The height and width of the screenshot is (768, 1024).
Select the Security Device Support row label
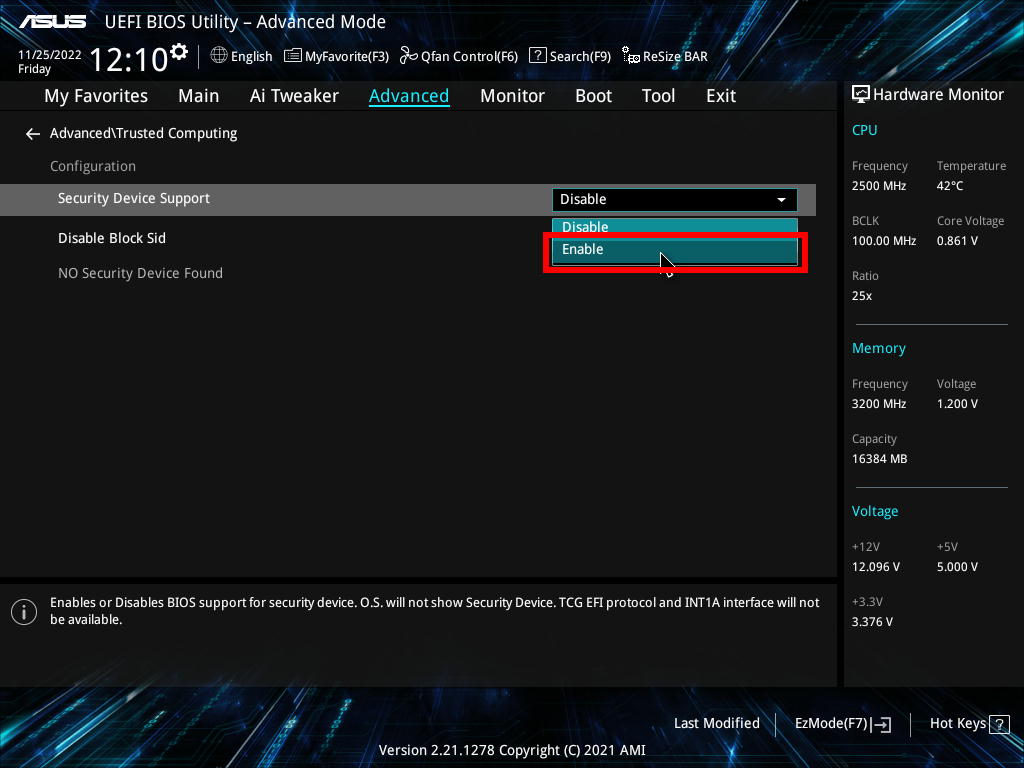tap(134, 199)
